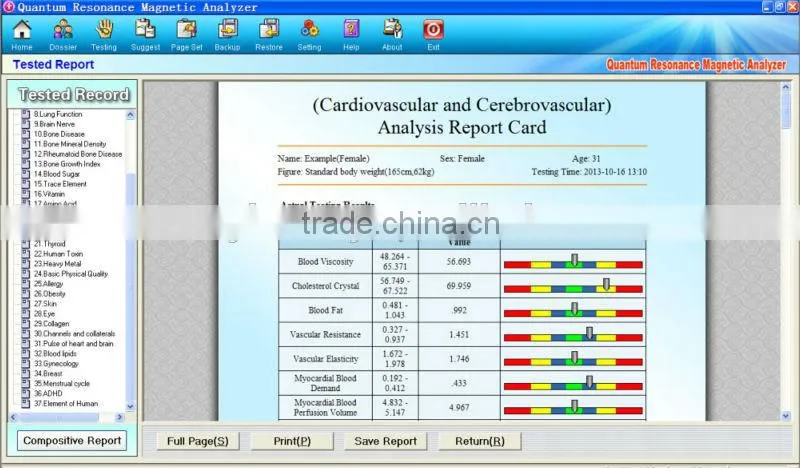Viewport: 800px width, 468px height.
Task: Select 28.Eye record
Action: [x=44, y=314]
